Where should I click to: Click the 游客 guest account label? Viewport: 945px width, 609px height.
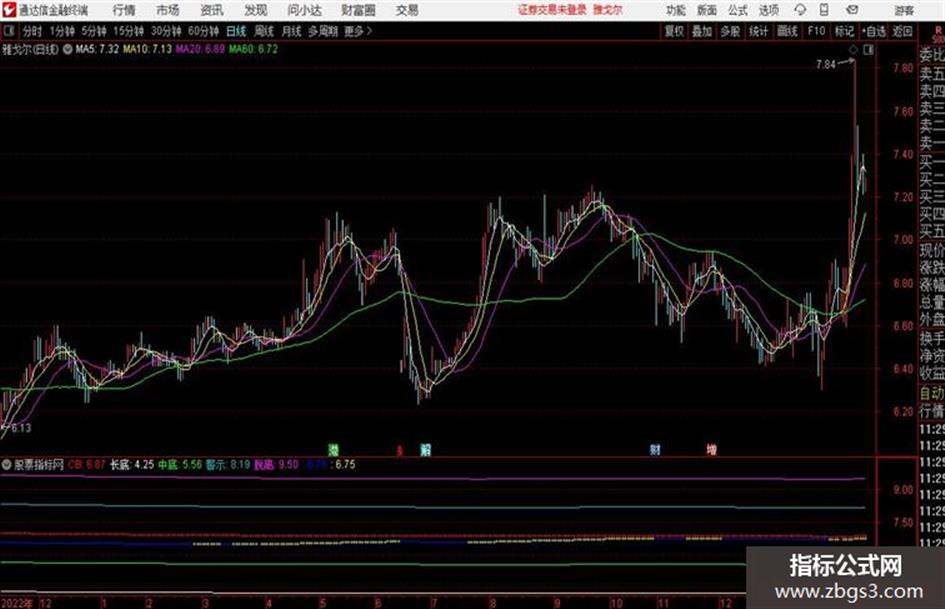903,10
